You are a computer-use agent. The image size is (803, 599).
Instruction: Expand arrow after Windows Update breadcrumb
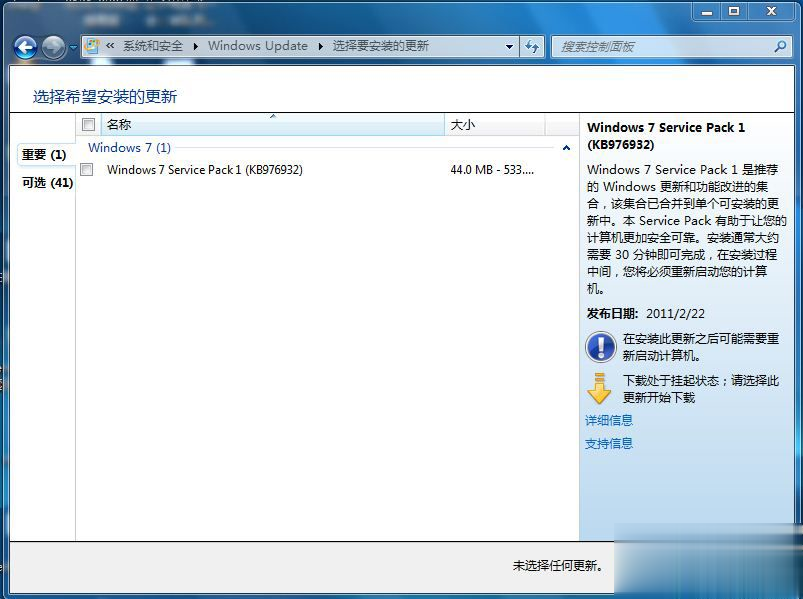[x=321, y=46]
